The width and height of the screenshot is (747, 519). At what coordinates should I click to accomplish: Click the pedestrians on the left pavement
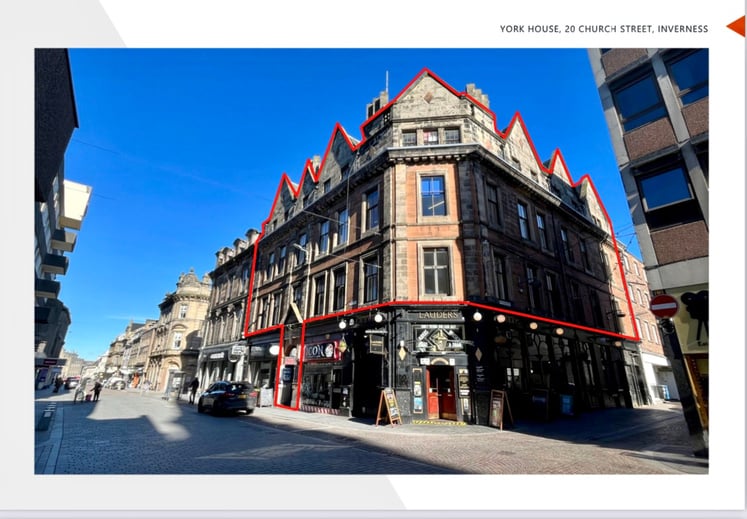(90, 390)
